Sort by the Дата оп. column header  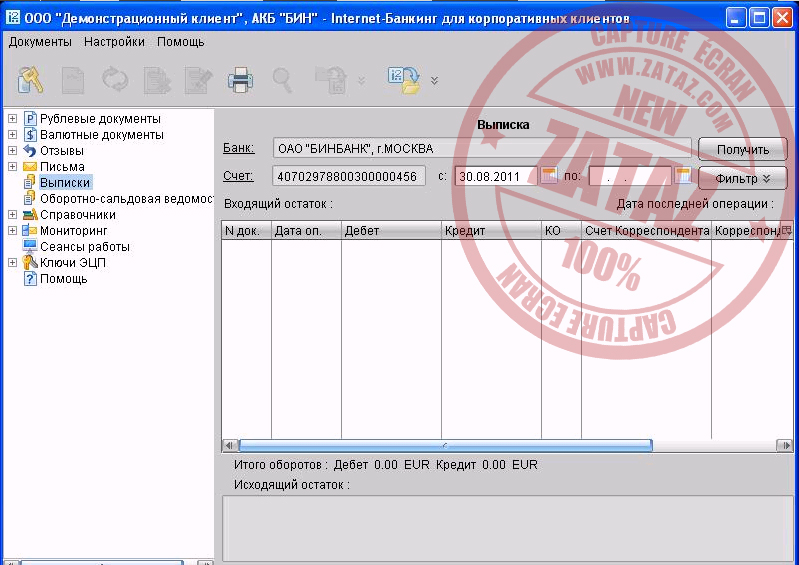click(306, 230)
